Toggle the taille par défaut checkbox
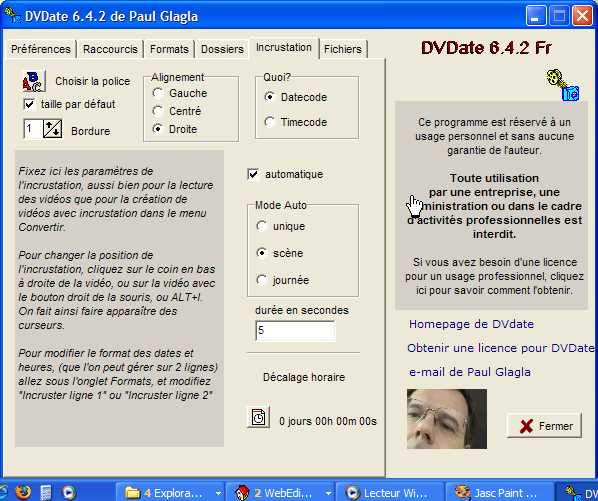 click(x=29, y=104)
